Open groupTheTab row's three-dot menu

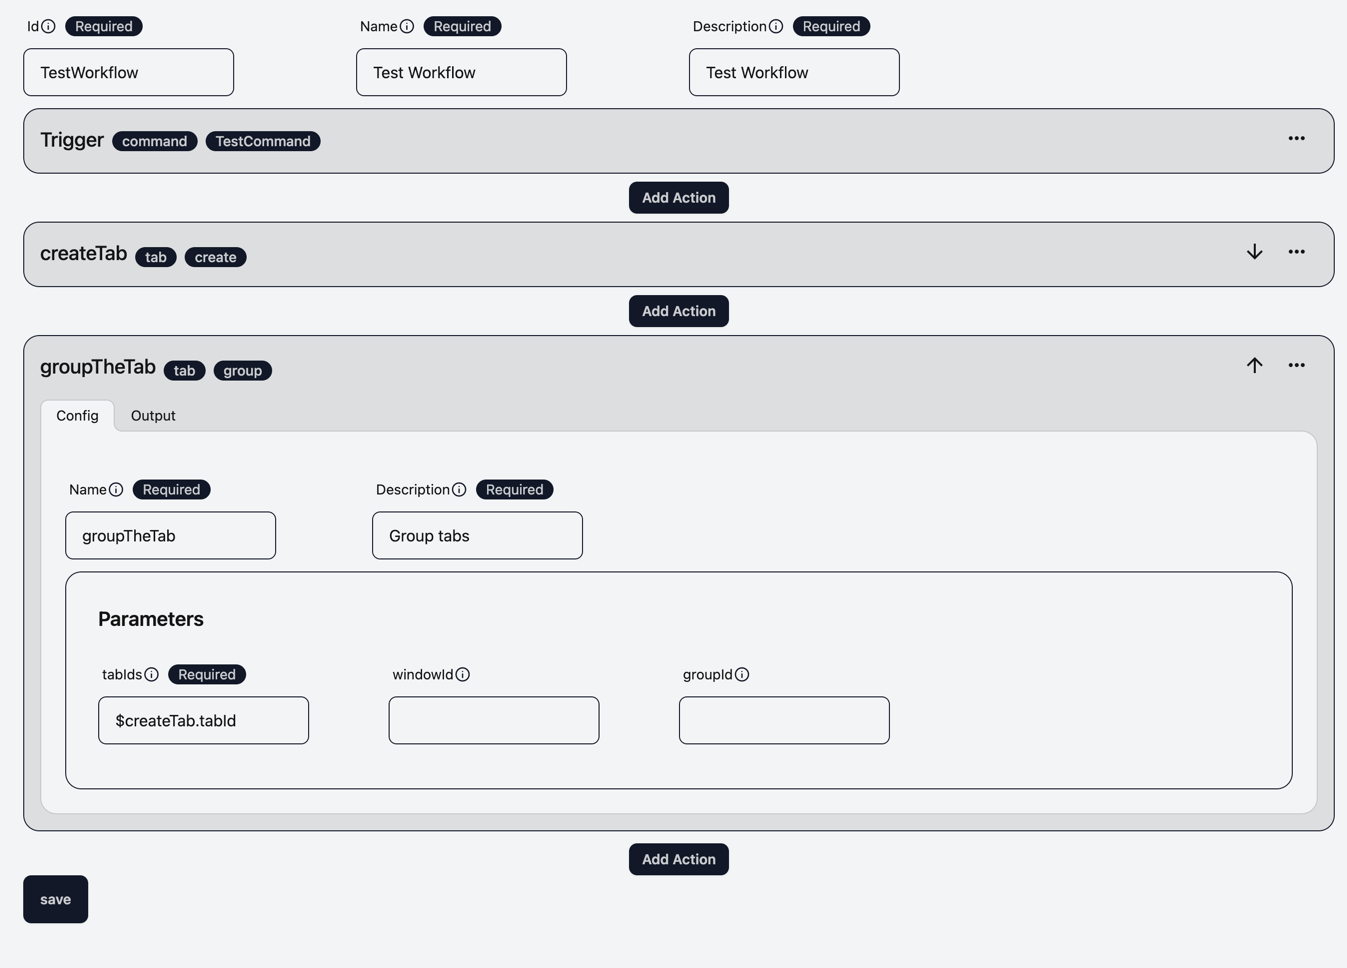click(1296, 365)
